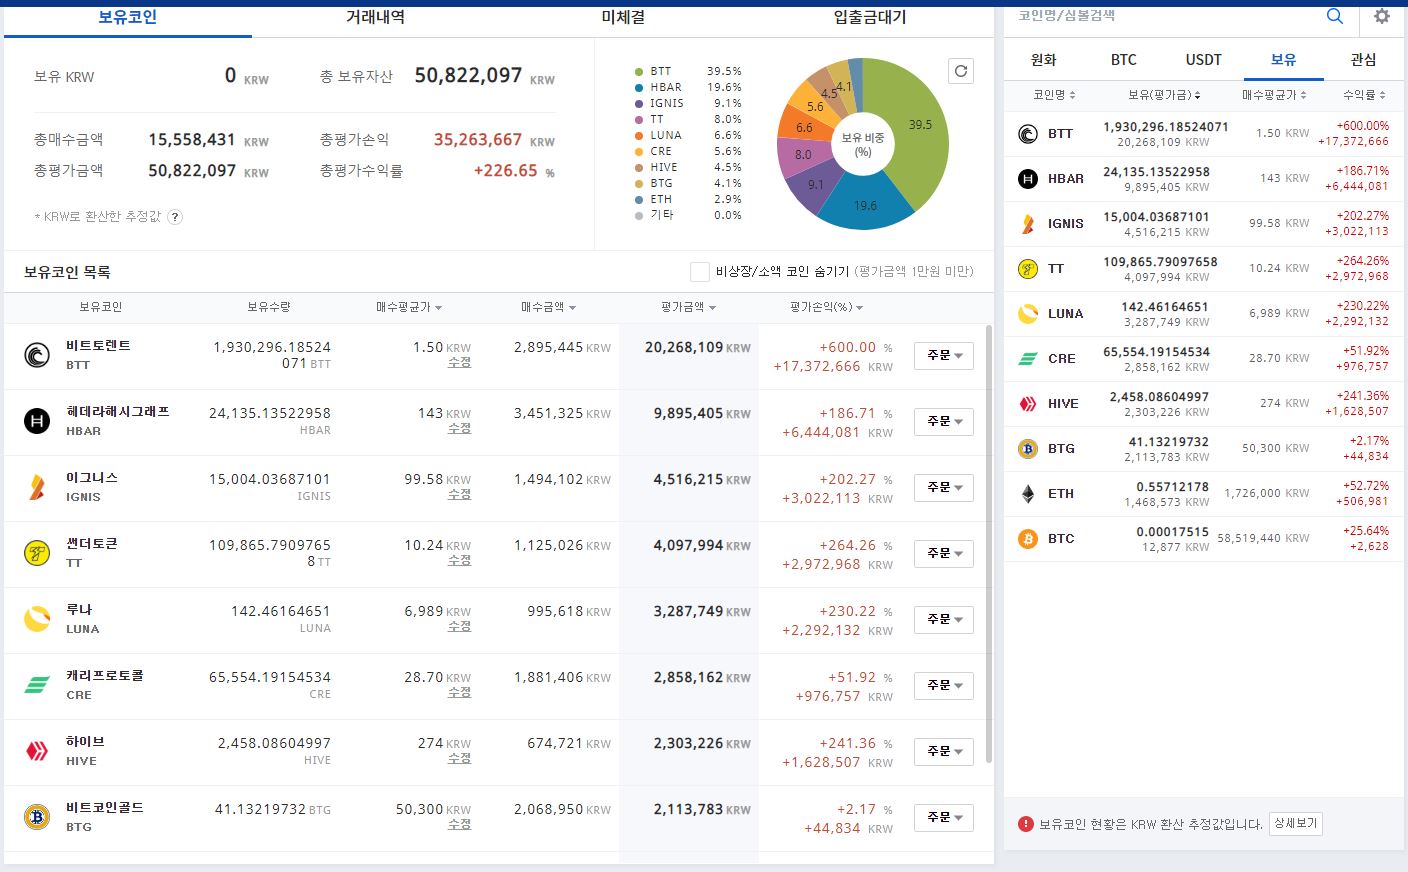Click the BTT icon in the right sidebar

(1028, 134)
